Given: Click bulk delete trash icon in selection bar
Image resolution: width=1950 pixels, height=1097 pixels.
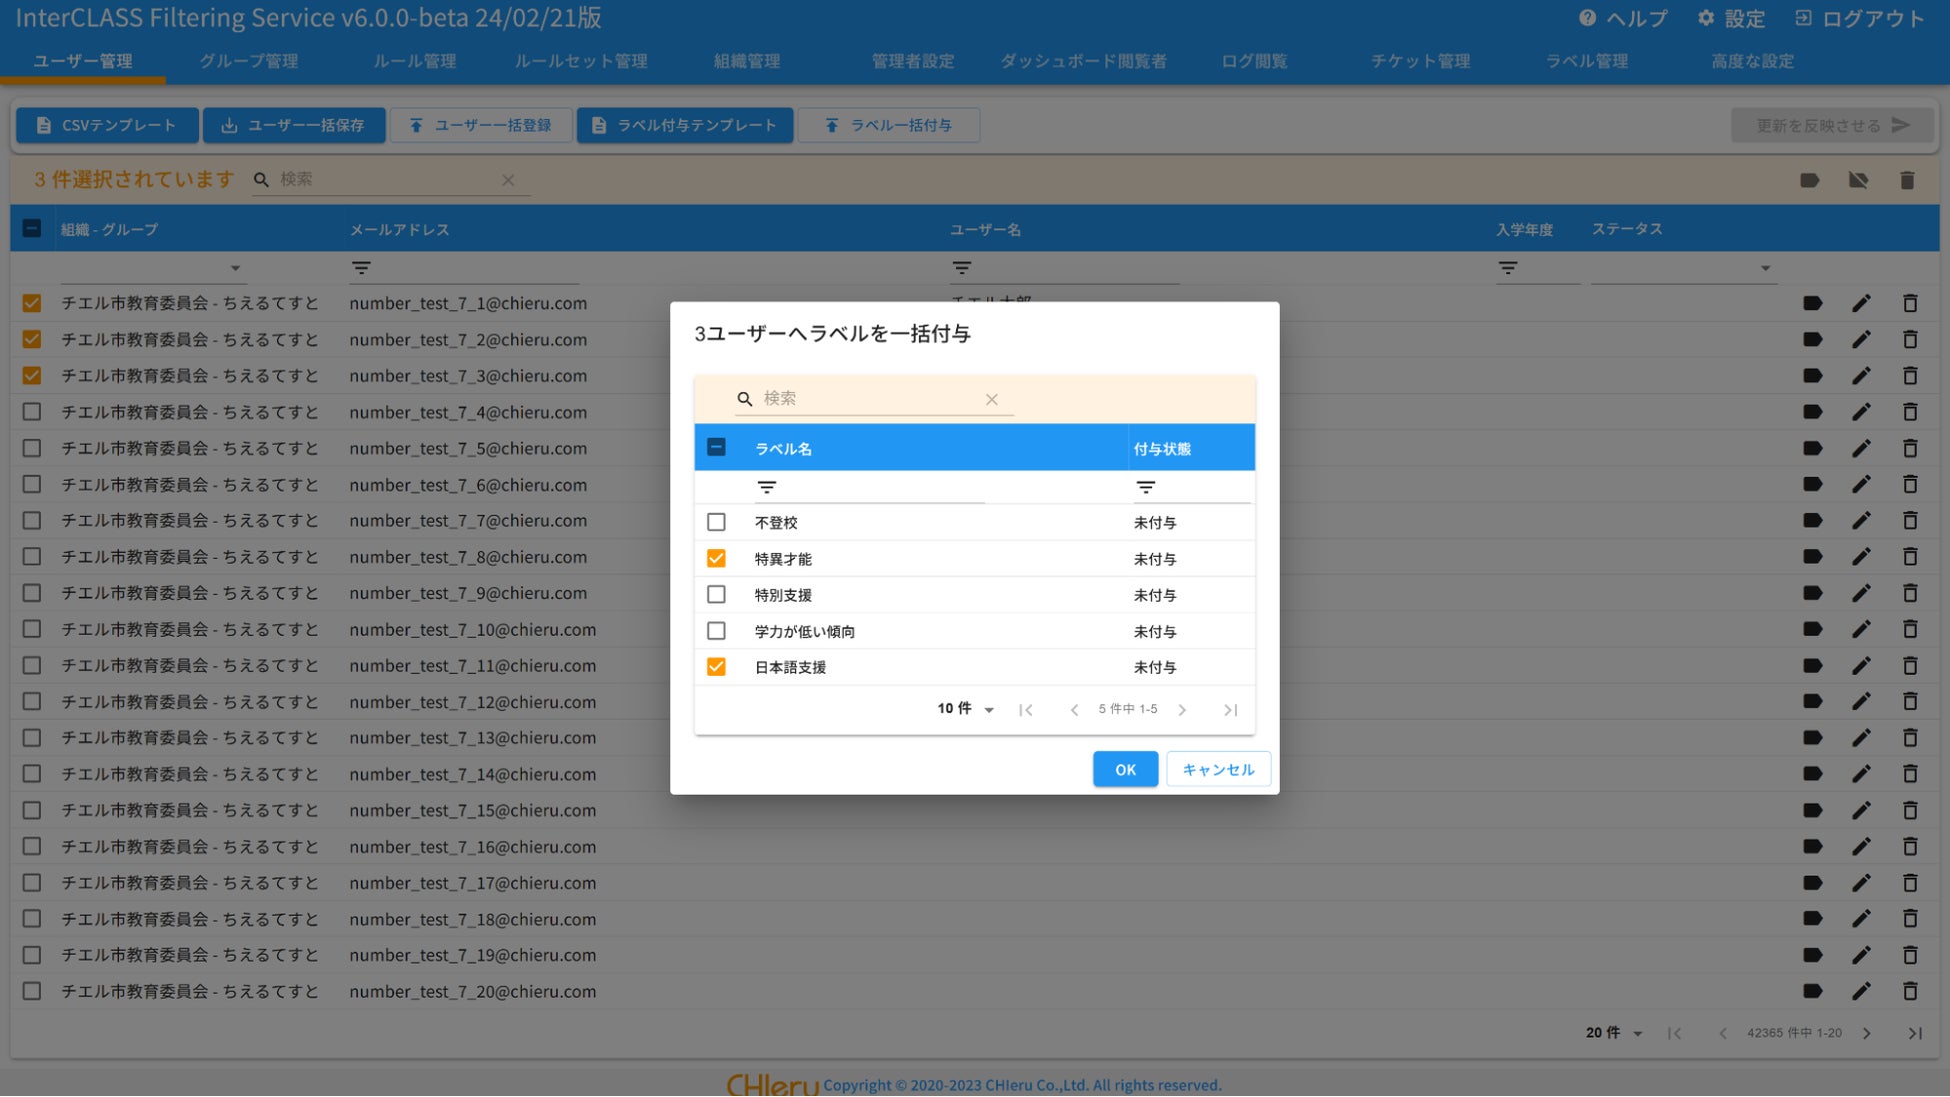Looking at the screenshot, I should 1907,180.
